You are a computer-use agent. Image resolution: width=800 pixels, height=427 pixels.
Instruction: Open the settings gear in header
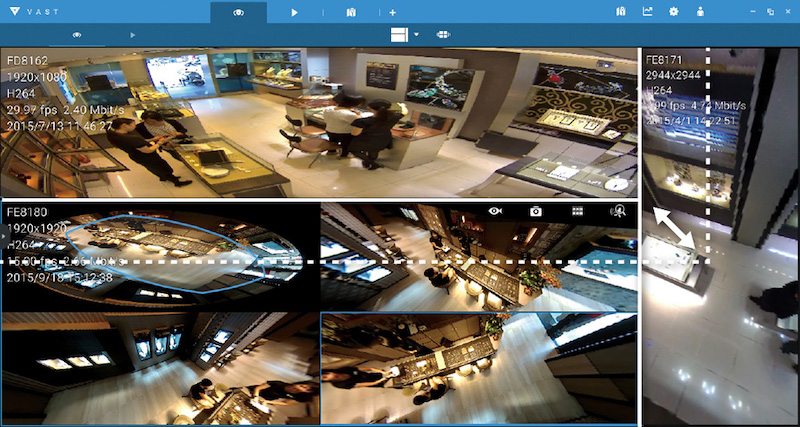coord(674,12)
